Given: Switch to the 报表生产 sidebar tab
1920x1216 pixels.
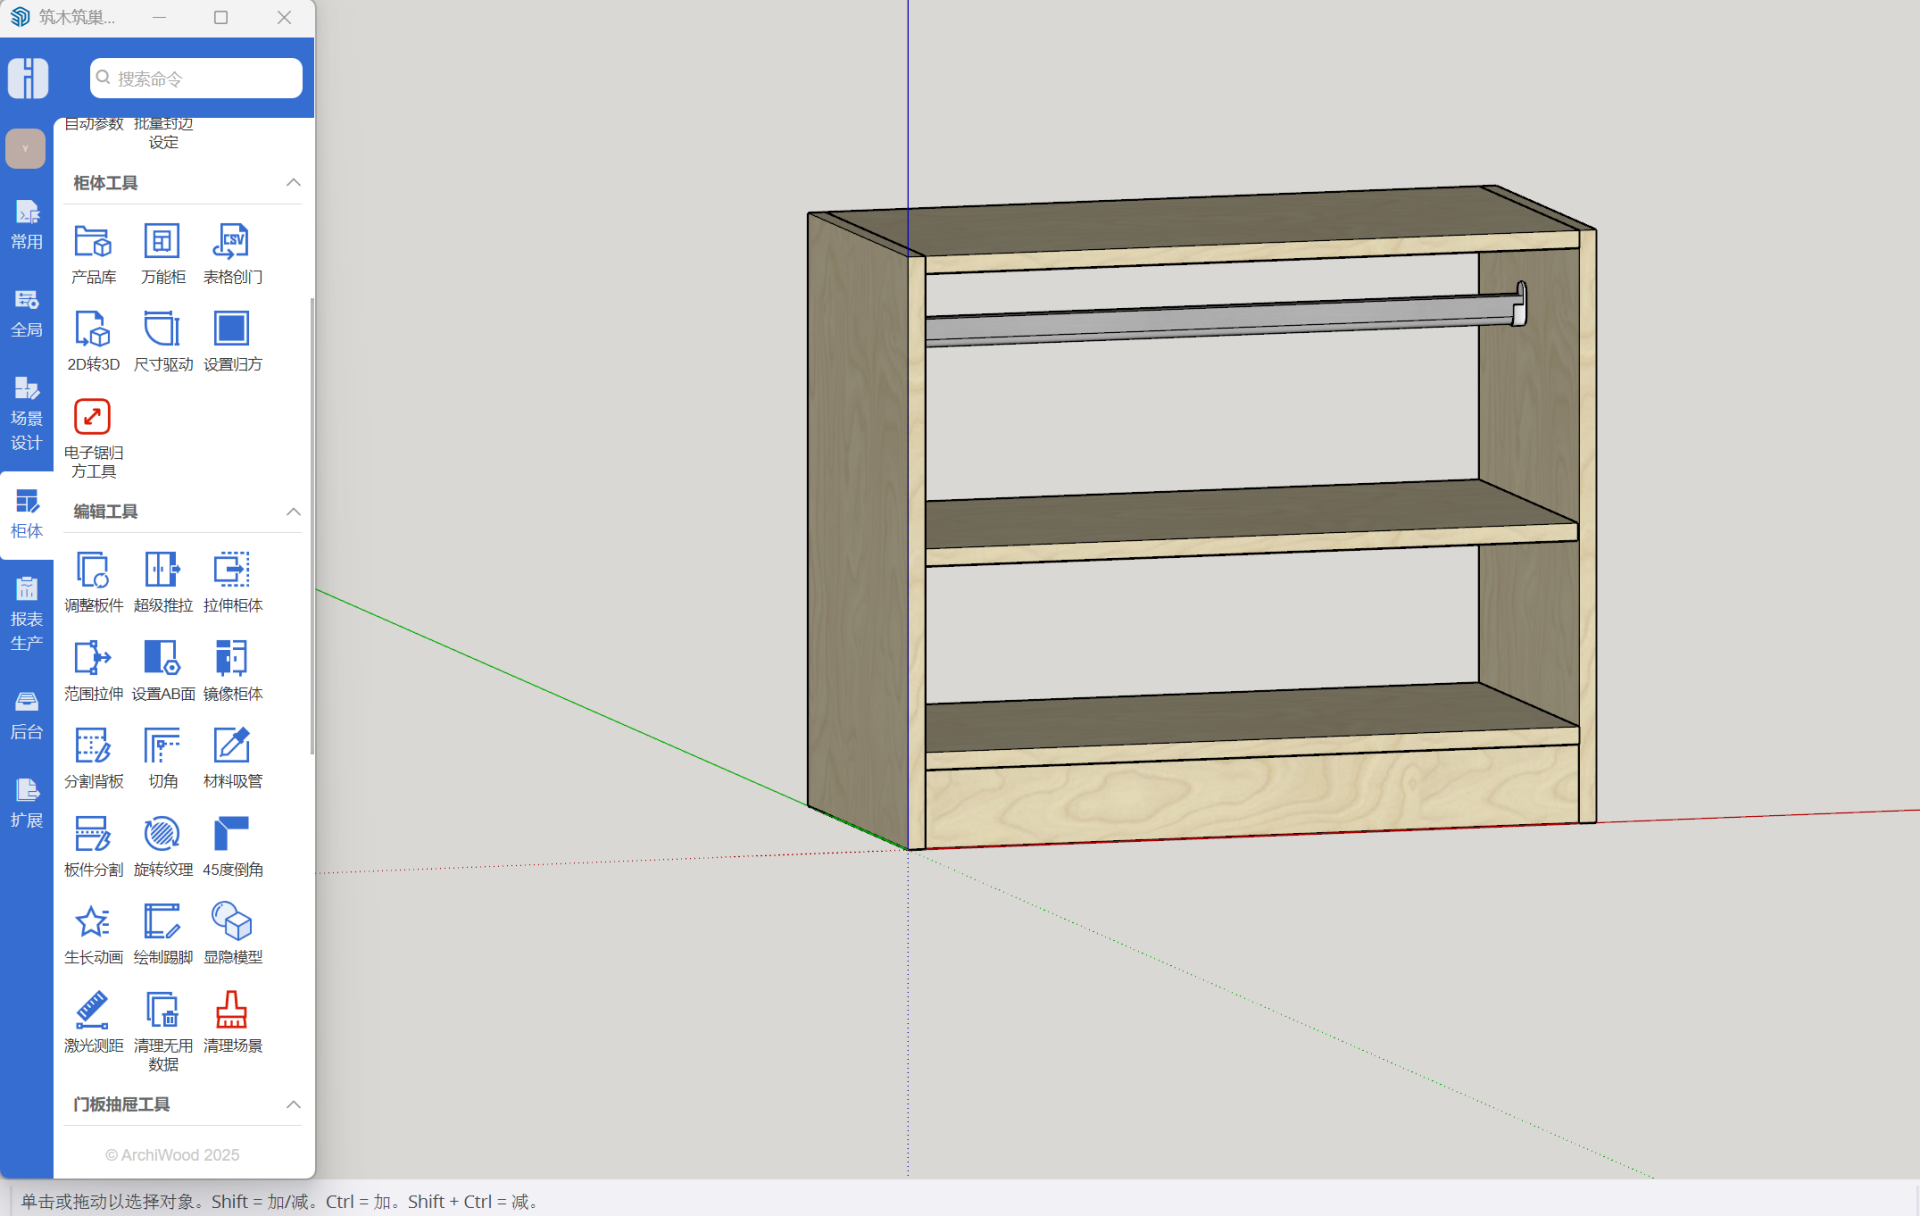Looking at the screenshot, I should coord(27,614).
